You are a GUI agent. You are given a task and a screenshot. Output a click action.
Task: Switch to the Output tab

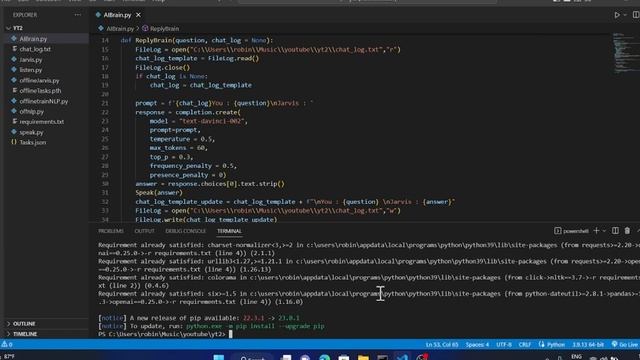coord(144,231)
